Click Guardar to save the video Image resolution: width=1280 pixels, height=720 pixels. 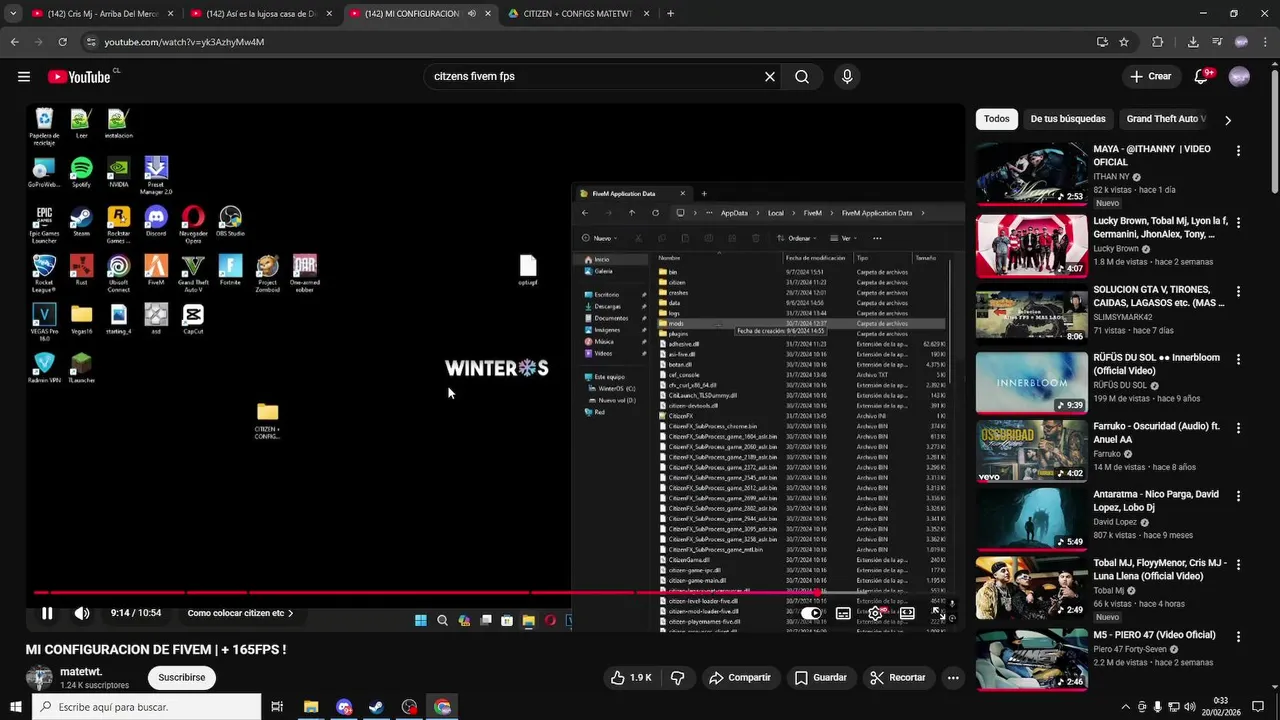point(820,677)
